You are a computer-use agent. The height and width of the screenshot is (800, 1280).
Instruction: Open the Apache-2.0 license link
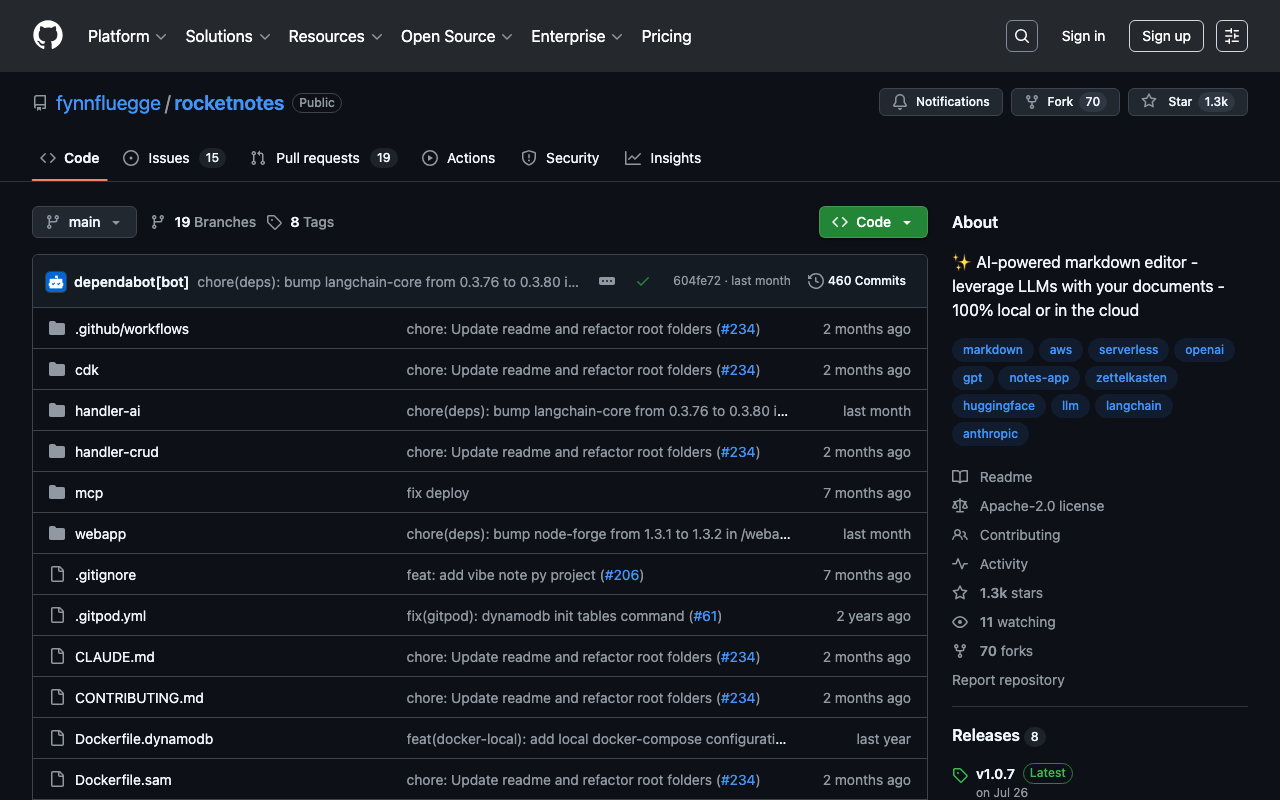point(1041,506)
